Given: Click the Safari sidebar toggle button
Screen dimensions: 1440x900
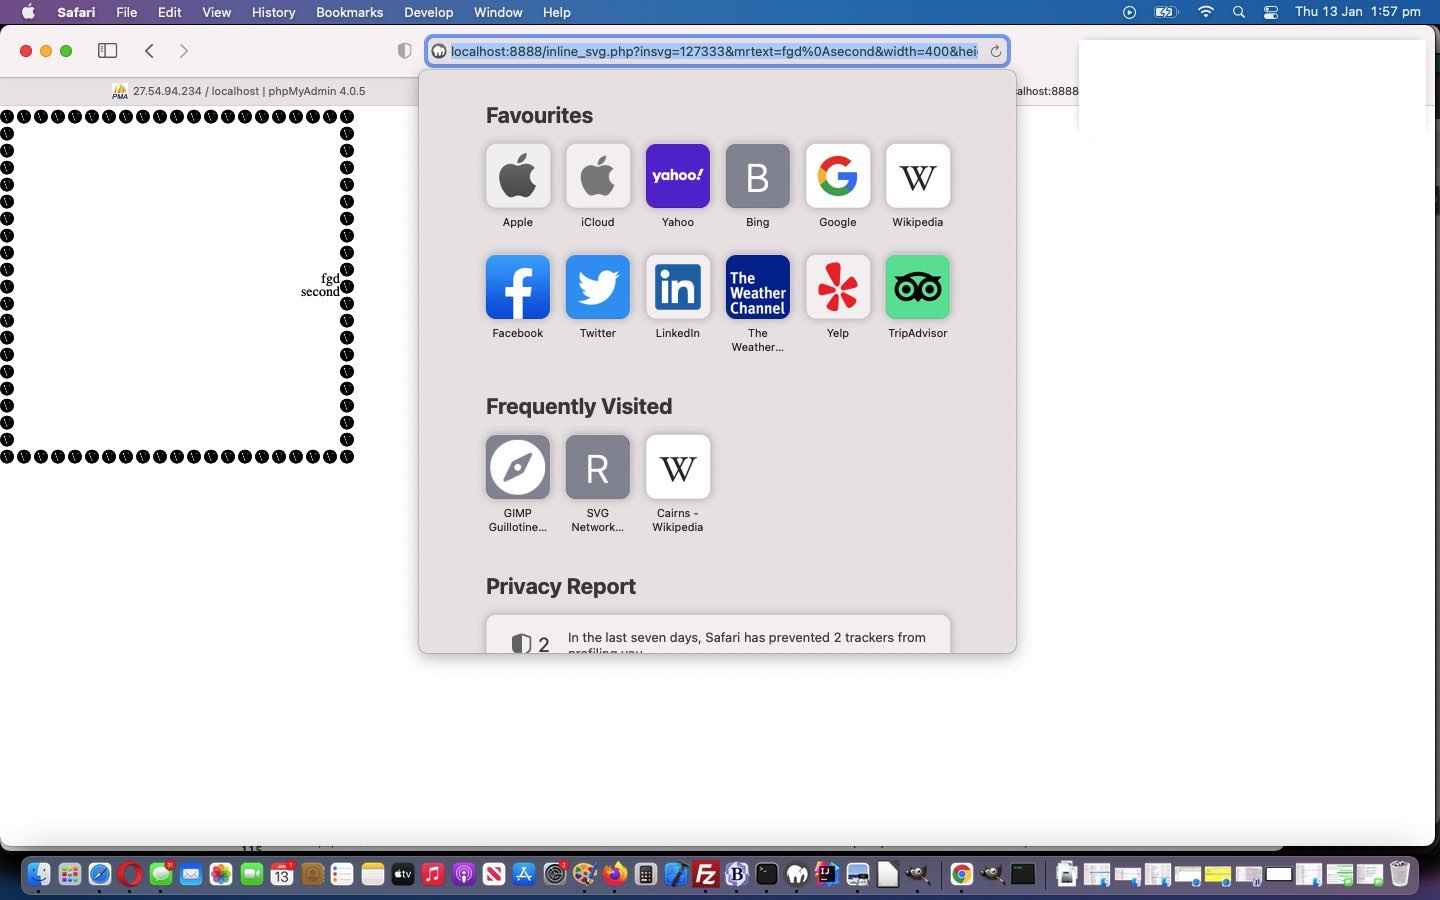Looking at the screenshot, I should pos(107,51).
